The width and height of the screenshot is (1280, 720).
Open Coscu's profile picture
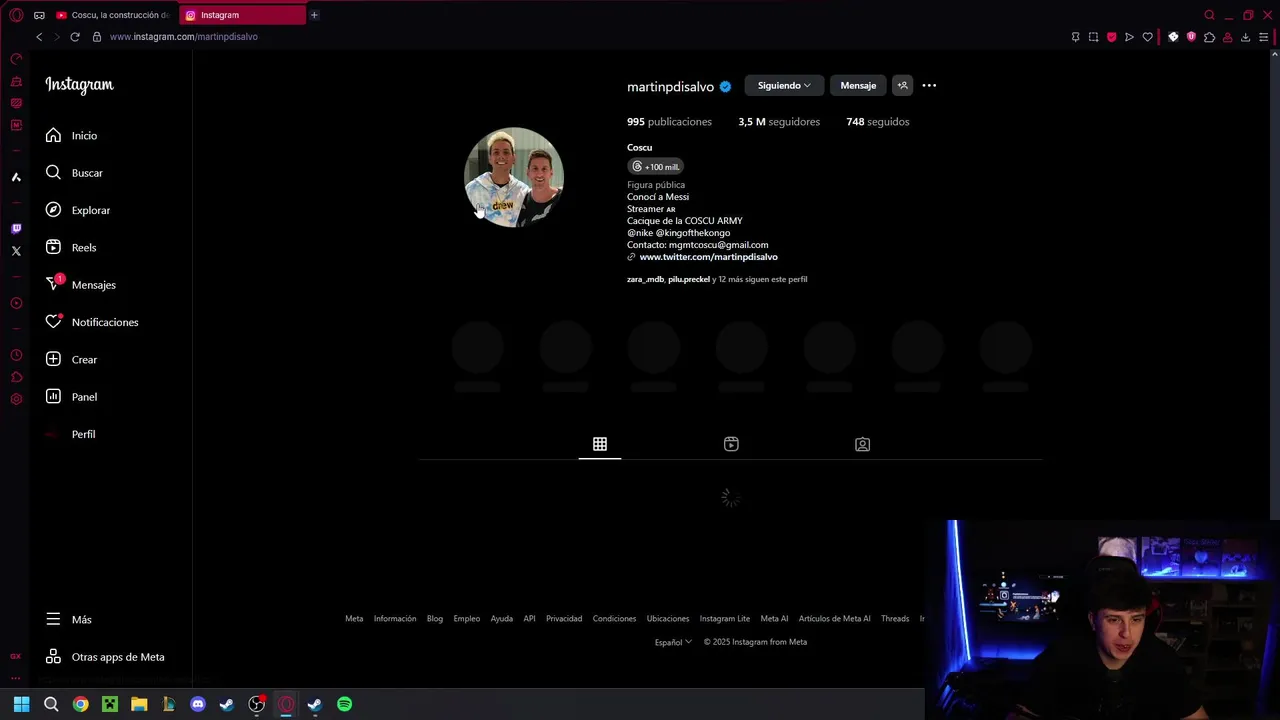(514, 177)
